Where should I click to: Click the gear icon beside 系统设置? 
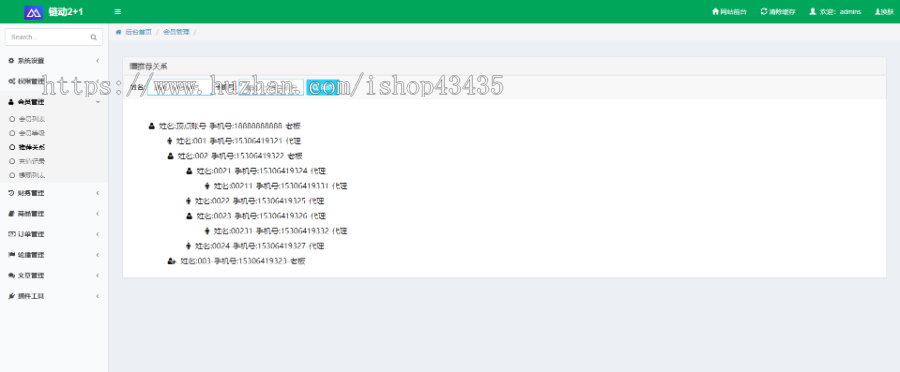point(11,60)
